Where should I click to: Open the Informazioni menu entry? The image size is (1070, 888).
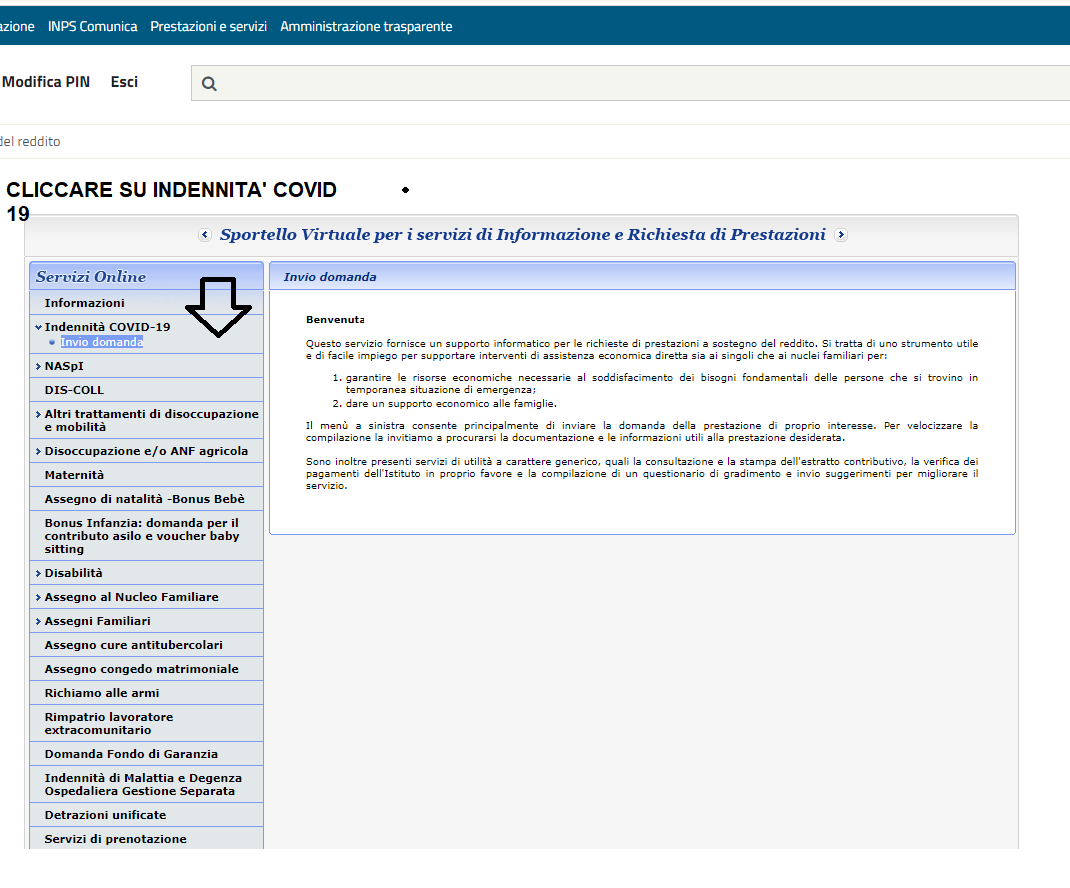85,303
